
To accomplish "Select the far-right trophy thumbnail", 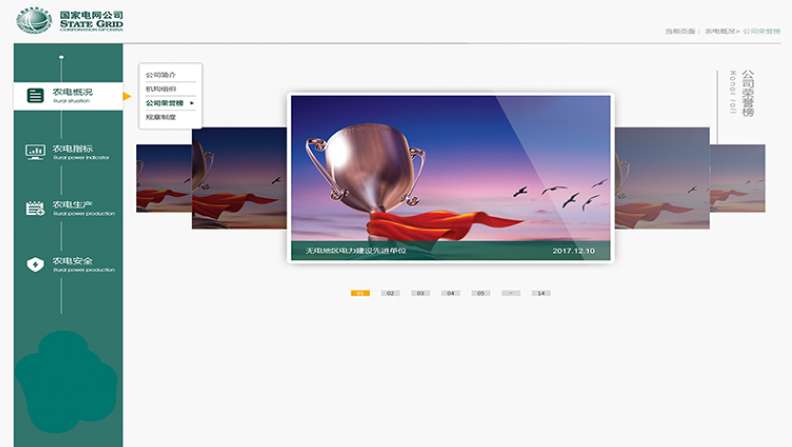I will click(x=740, y=178).
